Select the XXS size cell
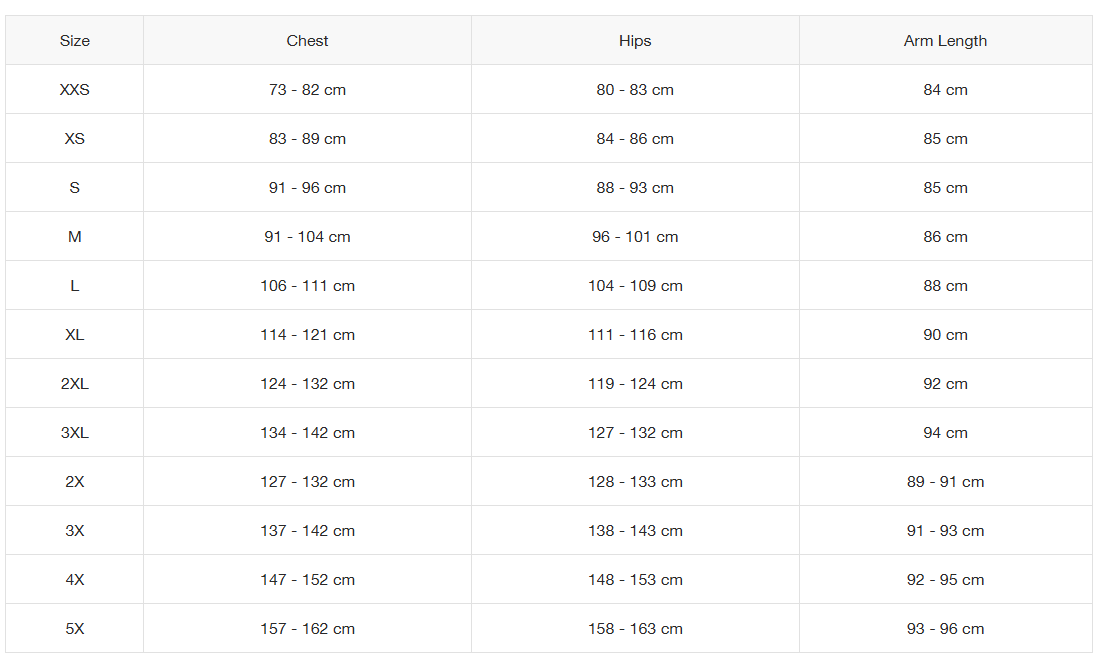This screenshot has width=1099, height=664. [74, 90]
